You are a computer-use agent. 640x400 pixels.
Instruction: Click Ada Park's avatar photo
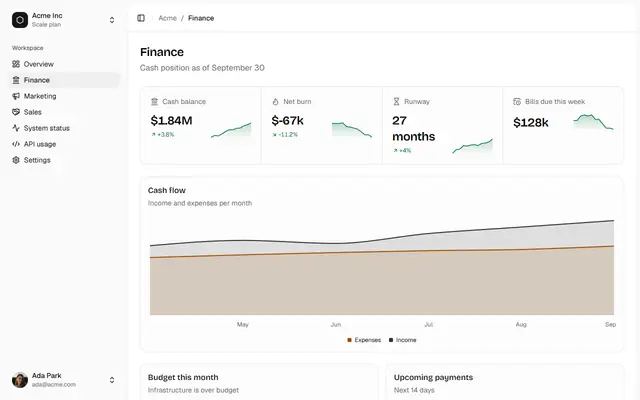20,380
